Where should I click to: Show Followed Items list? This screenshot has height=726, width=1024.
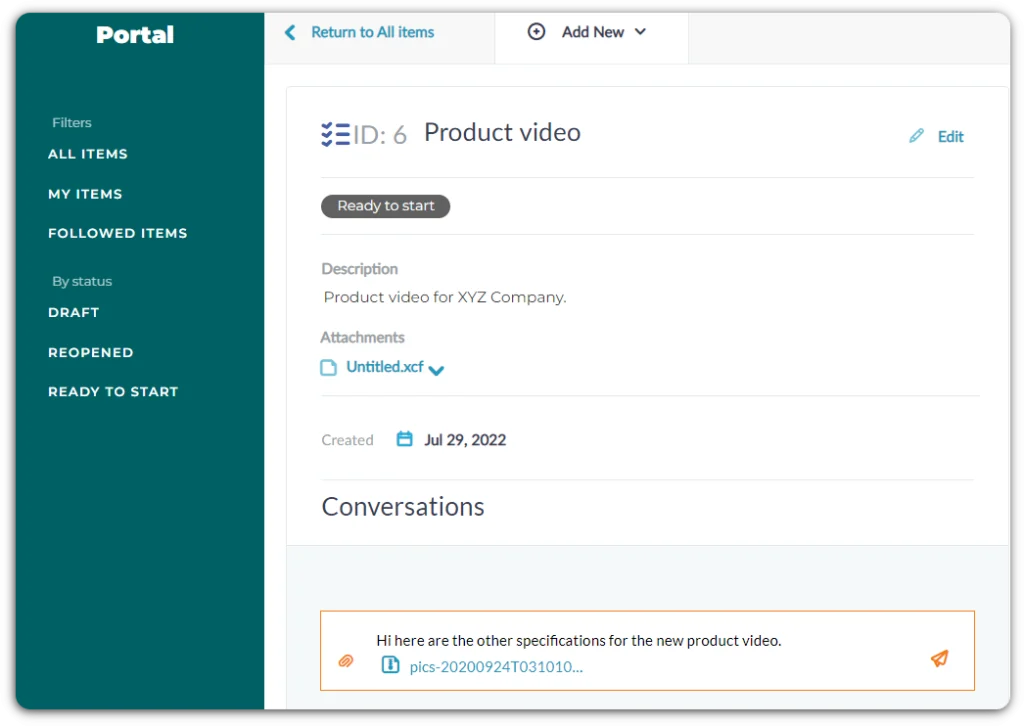pos(118,233)
